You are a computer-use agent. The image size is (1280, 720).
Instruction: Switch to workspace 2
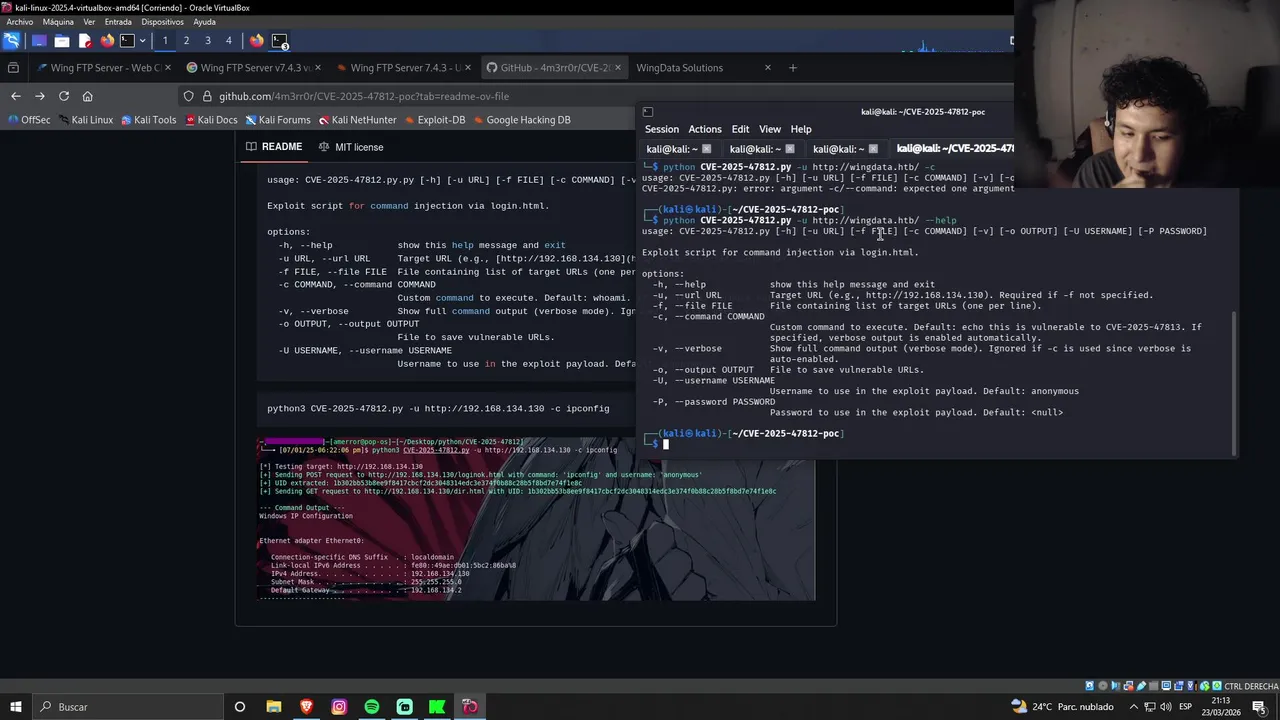[186, 41]
